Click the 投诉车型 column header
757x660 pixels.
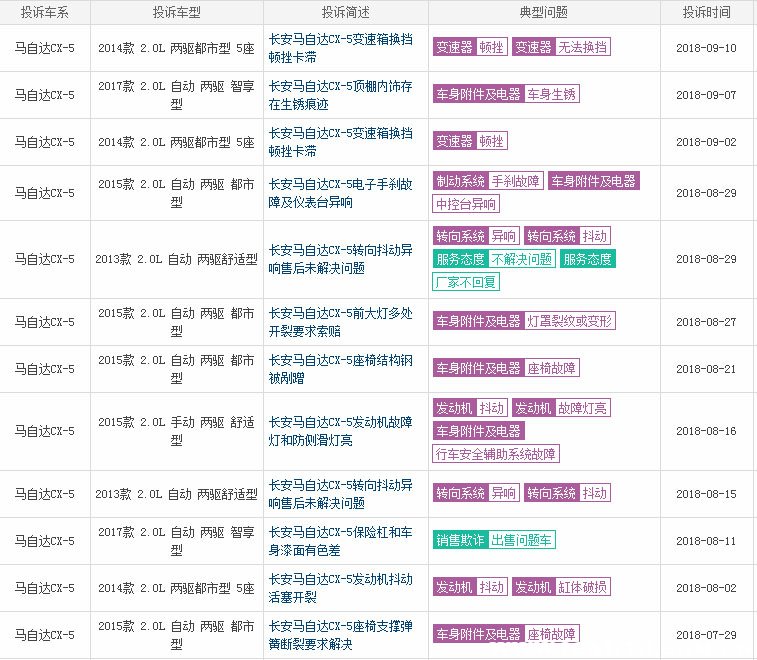177,12
